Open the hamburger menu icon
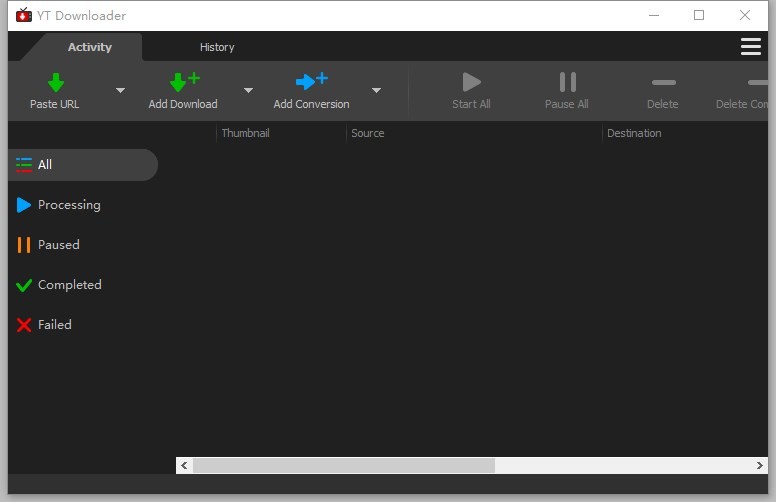Image resolution: width=776 pixels, height=502 pixels. [750, 47]
